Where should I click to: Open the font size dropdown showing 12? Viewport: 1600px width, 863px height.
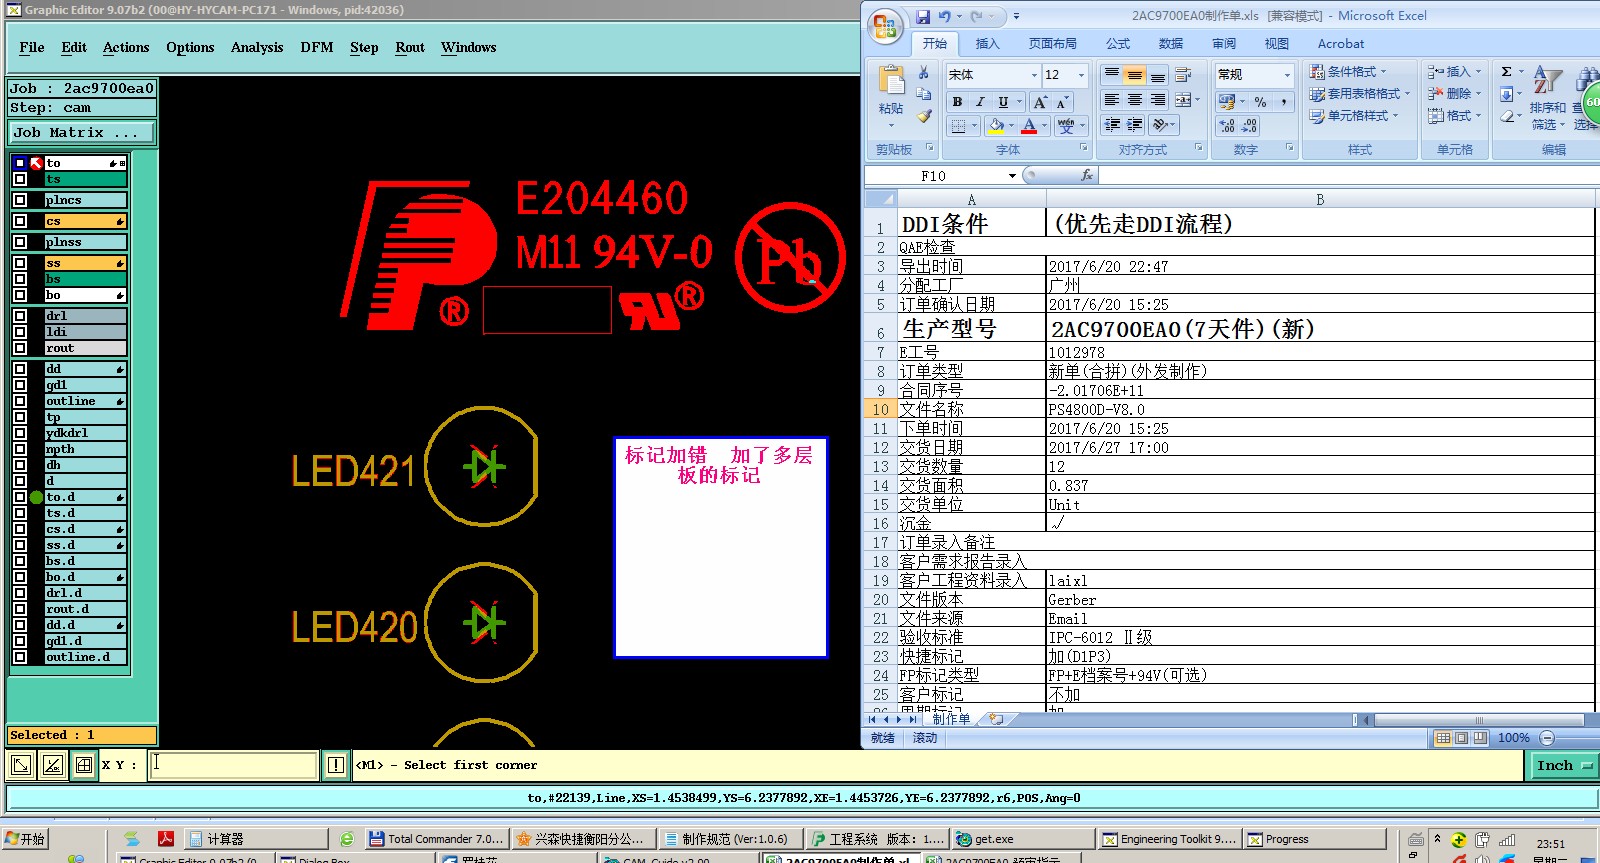point(1081,75)
